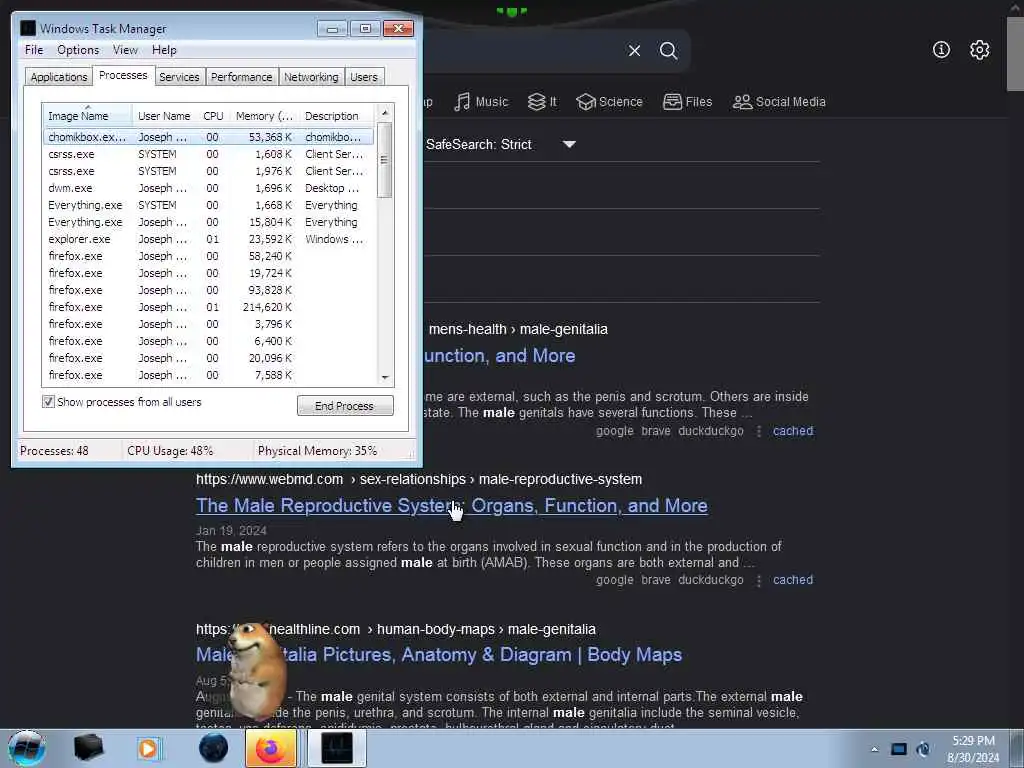Viewport: 1024px width, 768px height.
Task: Click the Task Manager title bar icon
Action: [27, 28]
